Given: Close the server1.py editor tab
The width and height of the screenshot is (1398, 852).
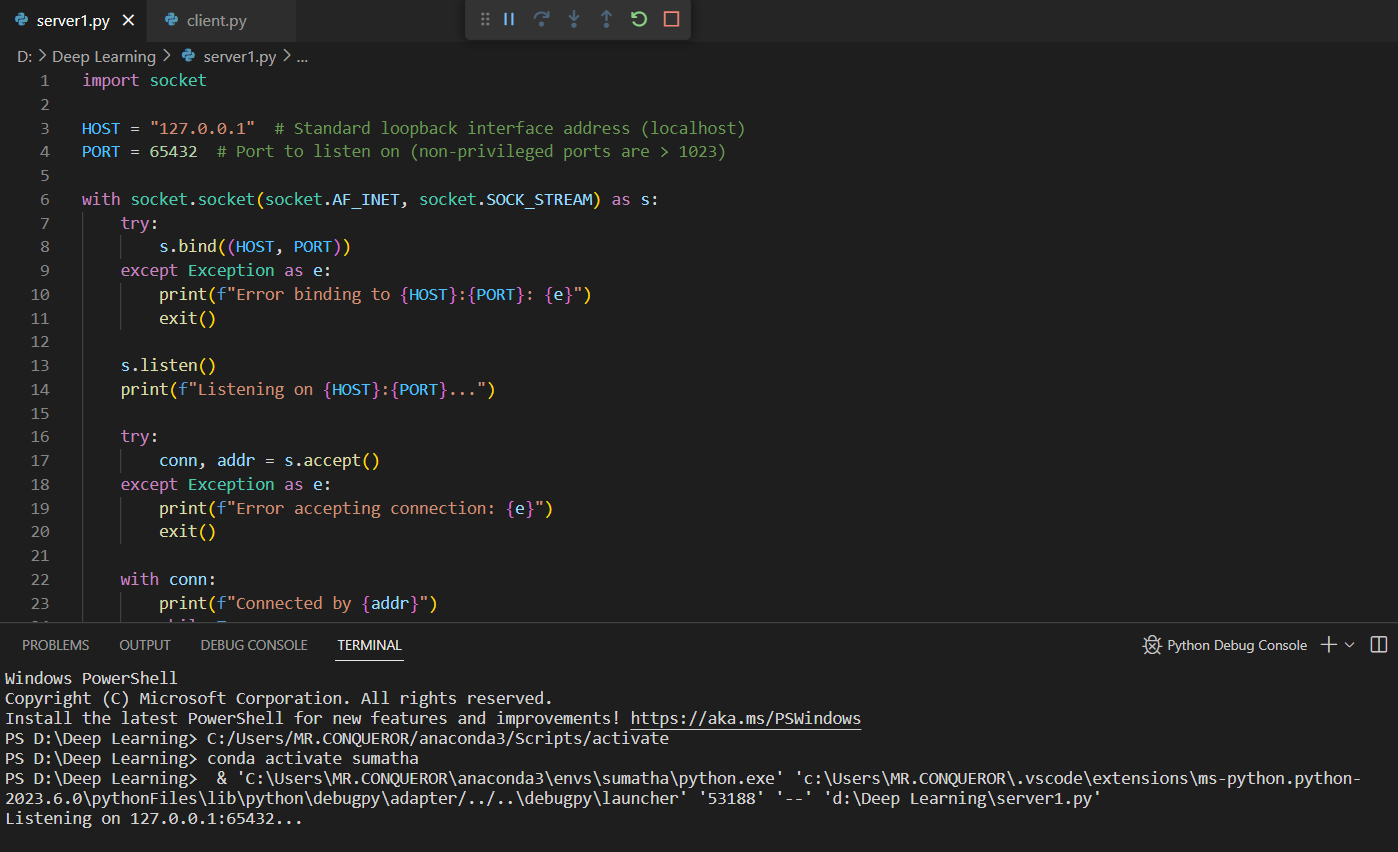Looking at the screenshot, I should 128,20.
